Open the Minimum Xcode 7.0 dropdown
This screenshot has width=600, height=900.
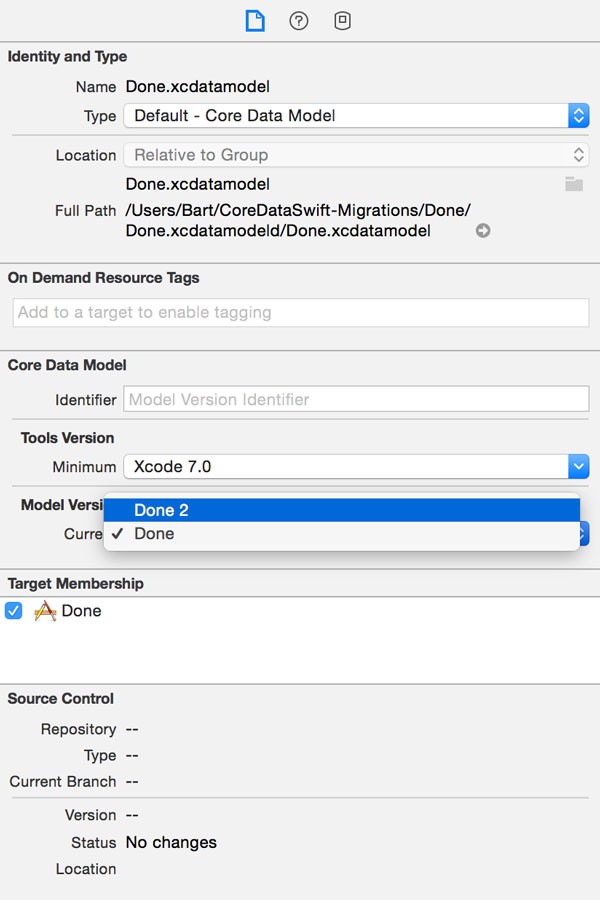[x=357, y=467]
